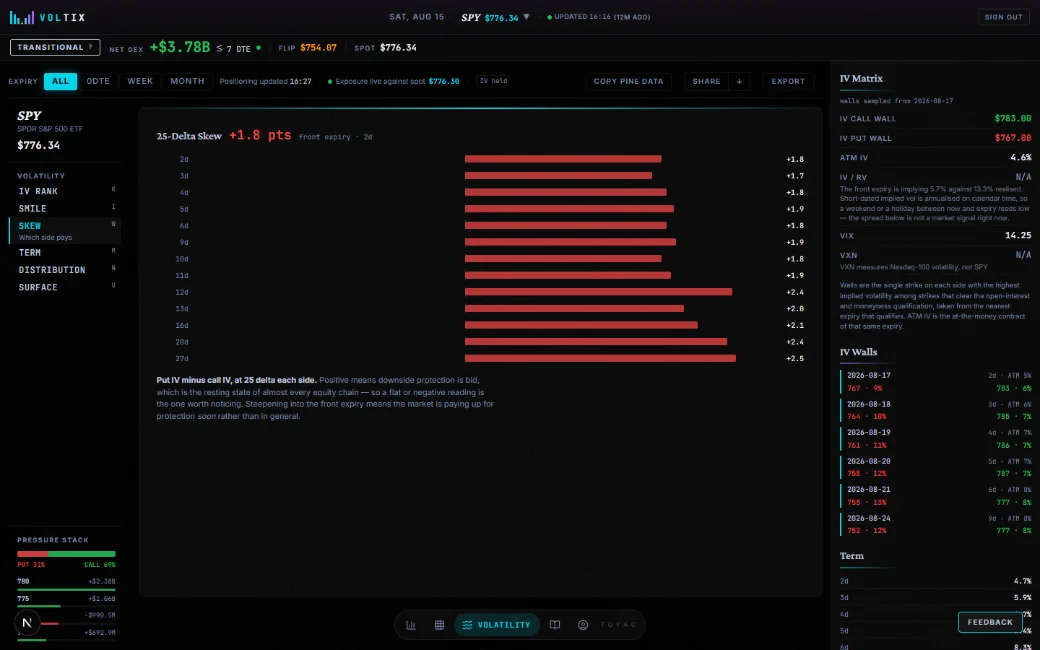Screen dimensions: 1040x650
Task: Select the 0DTE expiry filter
Action: 98,81
